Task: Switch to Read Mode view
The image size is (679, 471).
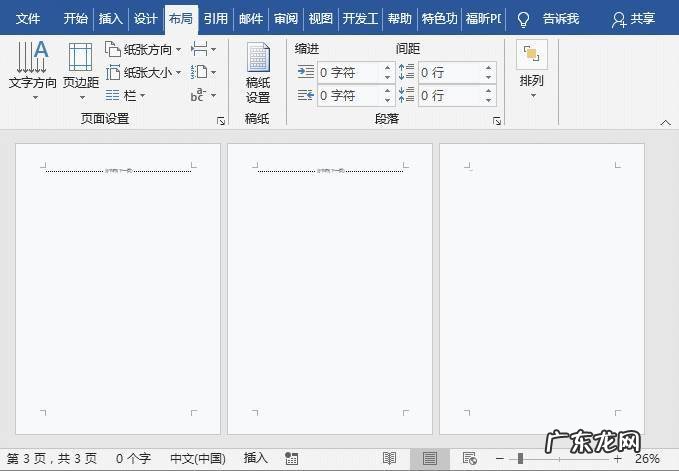Action: (x=389, y=458)
